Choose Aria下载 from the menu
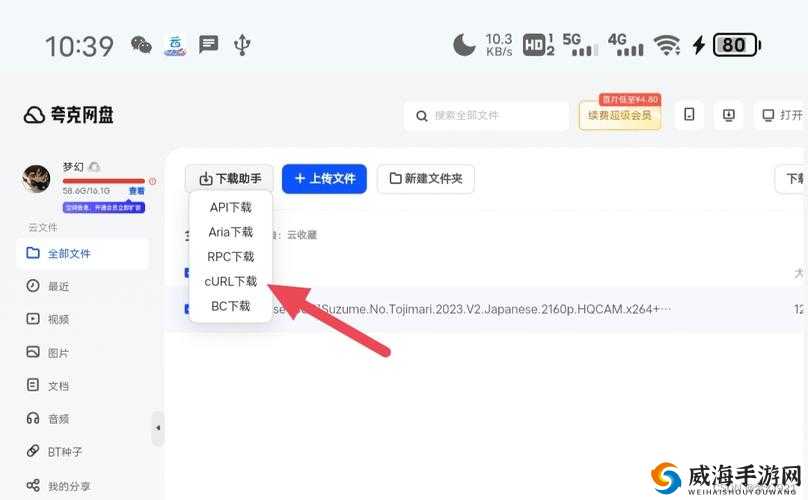The height and width of the screenshot is (500, 808). click(x=230, y=232)
